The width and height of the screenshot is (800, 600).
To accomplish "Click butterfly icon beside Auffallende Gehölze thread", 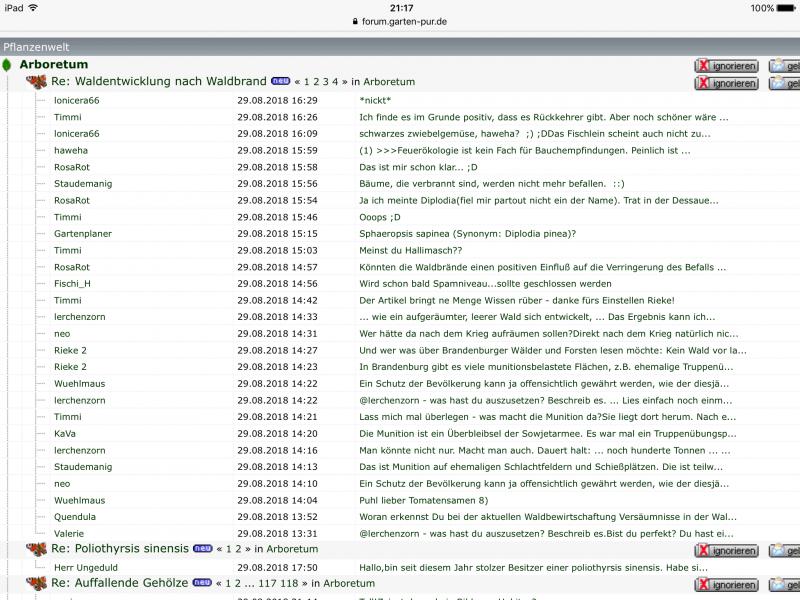I will pos(36,583).
